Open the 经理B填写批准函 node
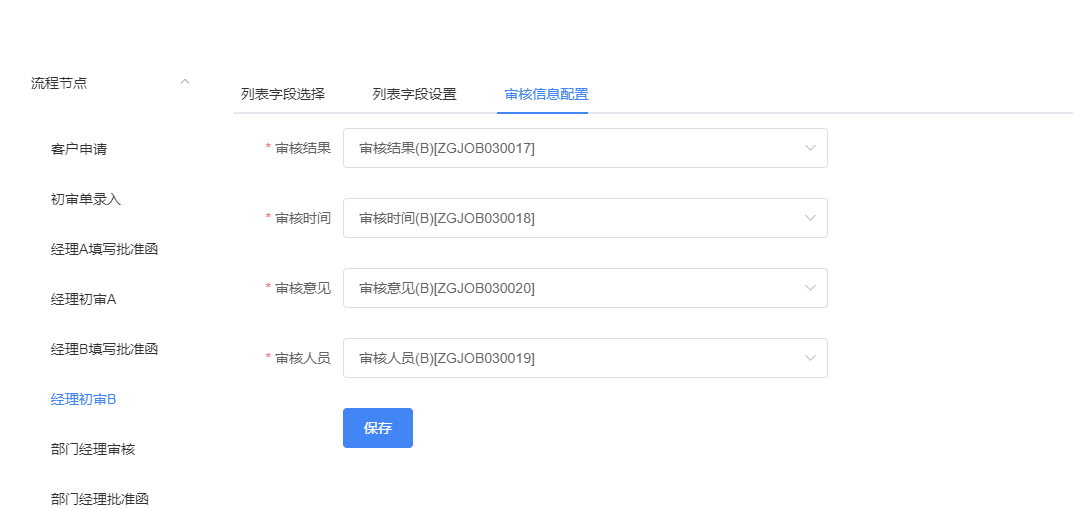Image resolution: width=1073 pixels, height=509 pixels. point(104,349)
